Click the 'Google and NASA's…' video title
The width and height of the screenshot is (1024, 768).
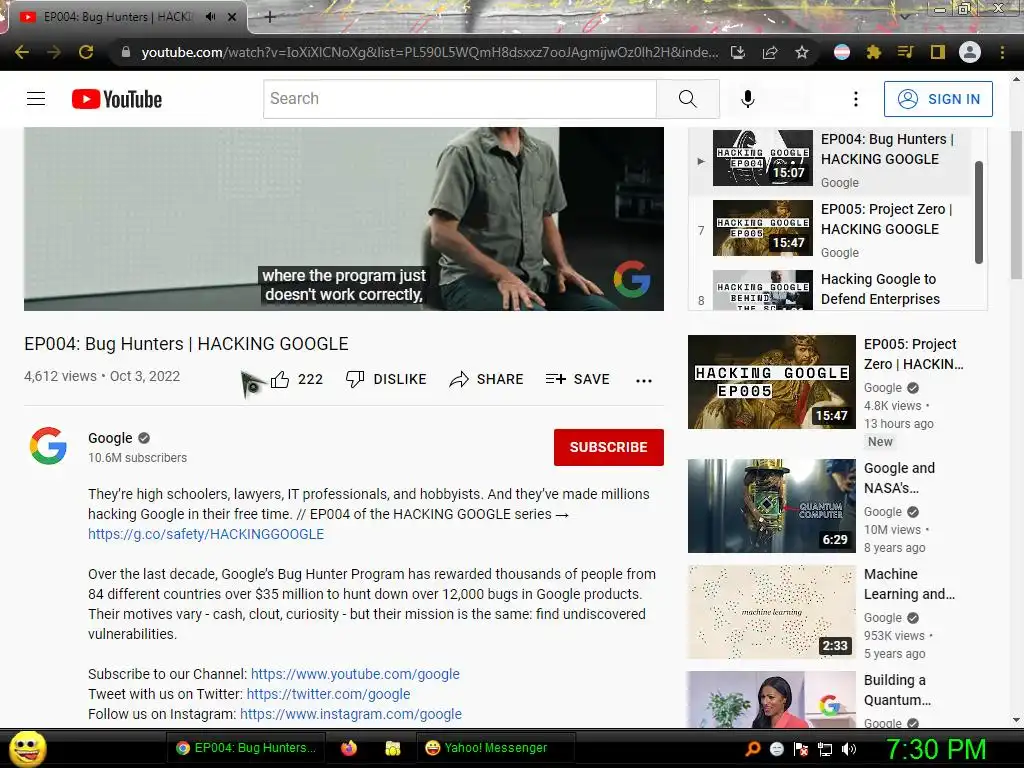[899, 478]
